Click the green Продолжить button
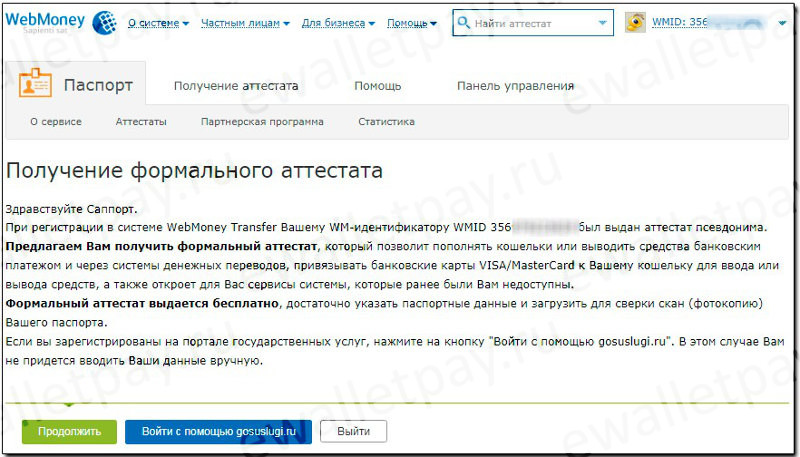Image resolution: width=800 pixels, height=457 pixels. coord(69,431)
